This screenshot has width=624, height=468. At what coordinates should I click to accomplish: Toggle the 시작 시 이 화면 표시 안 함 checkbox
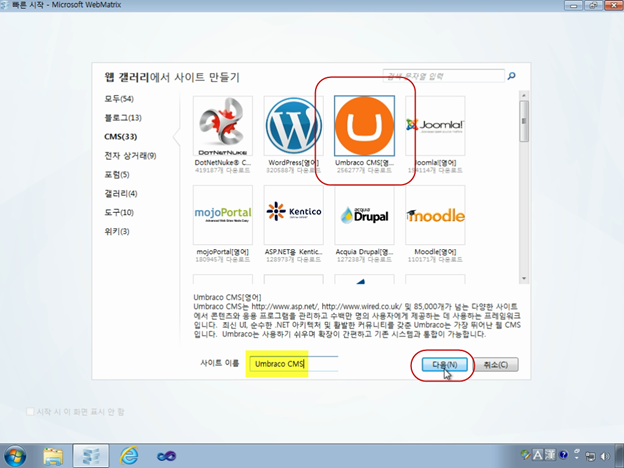(30, 411)
